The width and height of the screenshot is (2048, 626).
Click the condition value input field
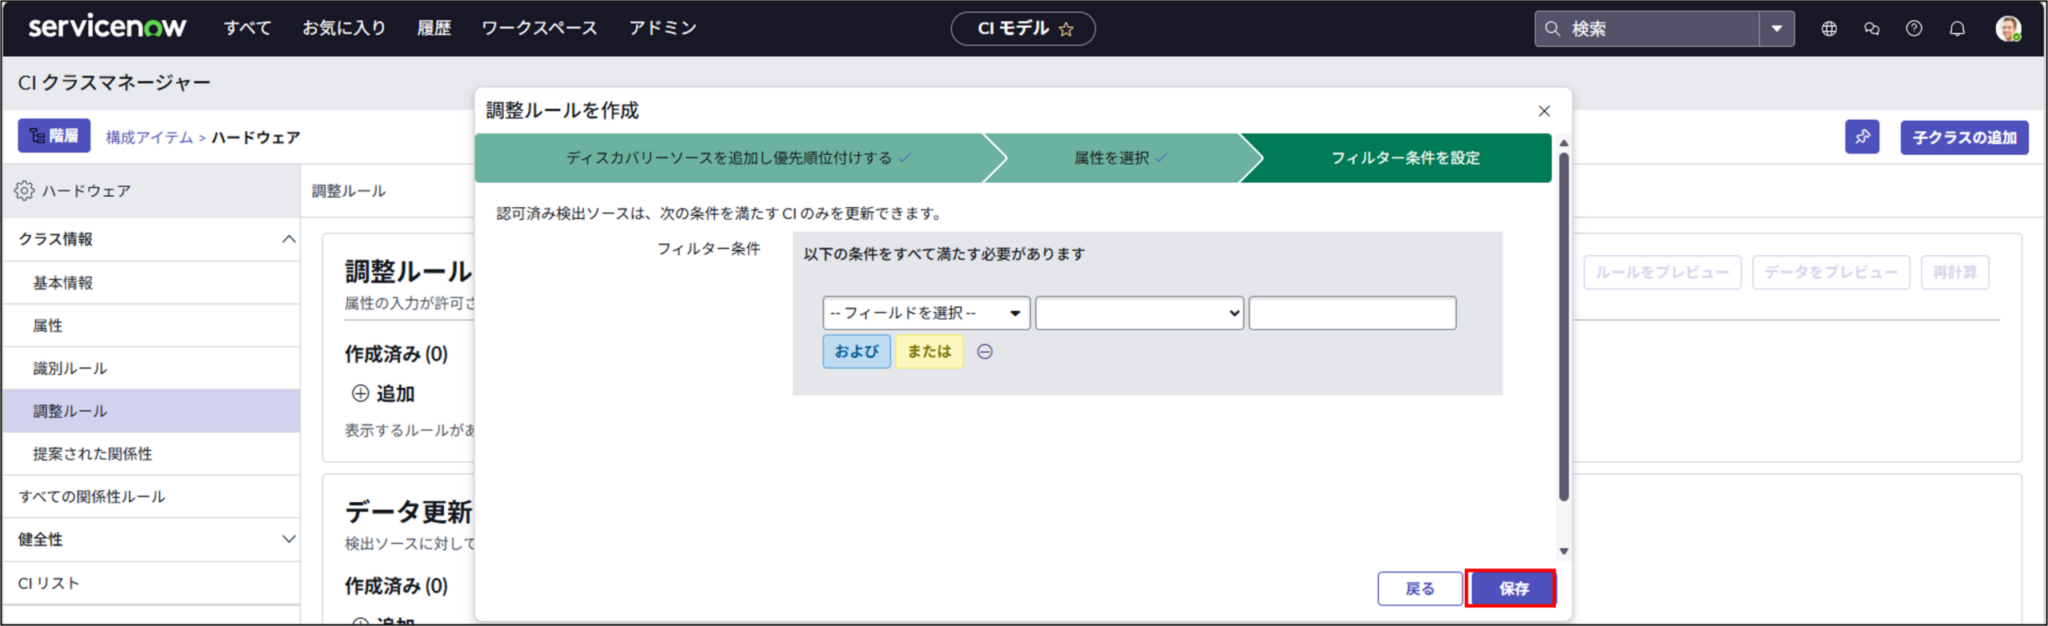pyautogui.click(x=1352, y=313)
